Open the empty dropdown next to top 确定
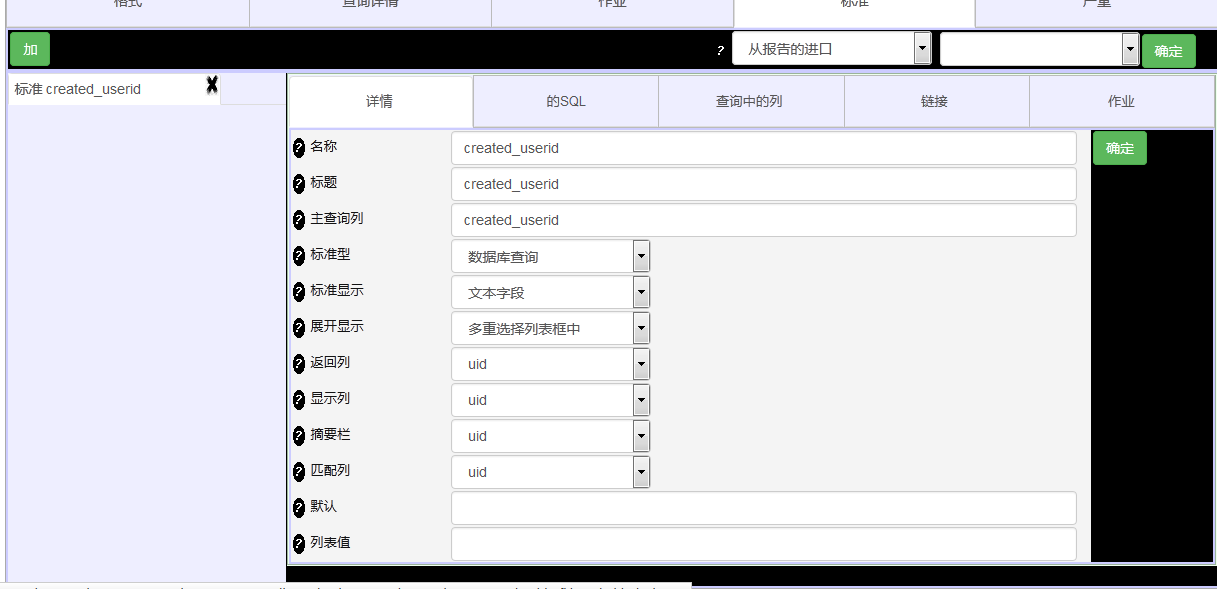 pyautogui.click(x=1040, y=48)
